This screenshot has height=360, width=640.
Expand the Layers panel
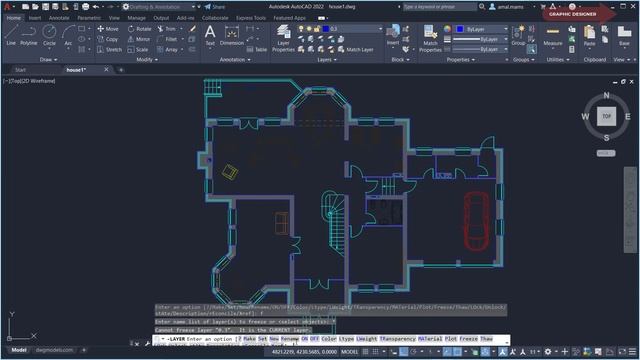click(327, 60)
